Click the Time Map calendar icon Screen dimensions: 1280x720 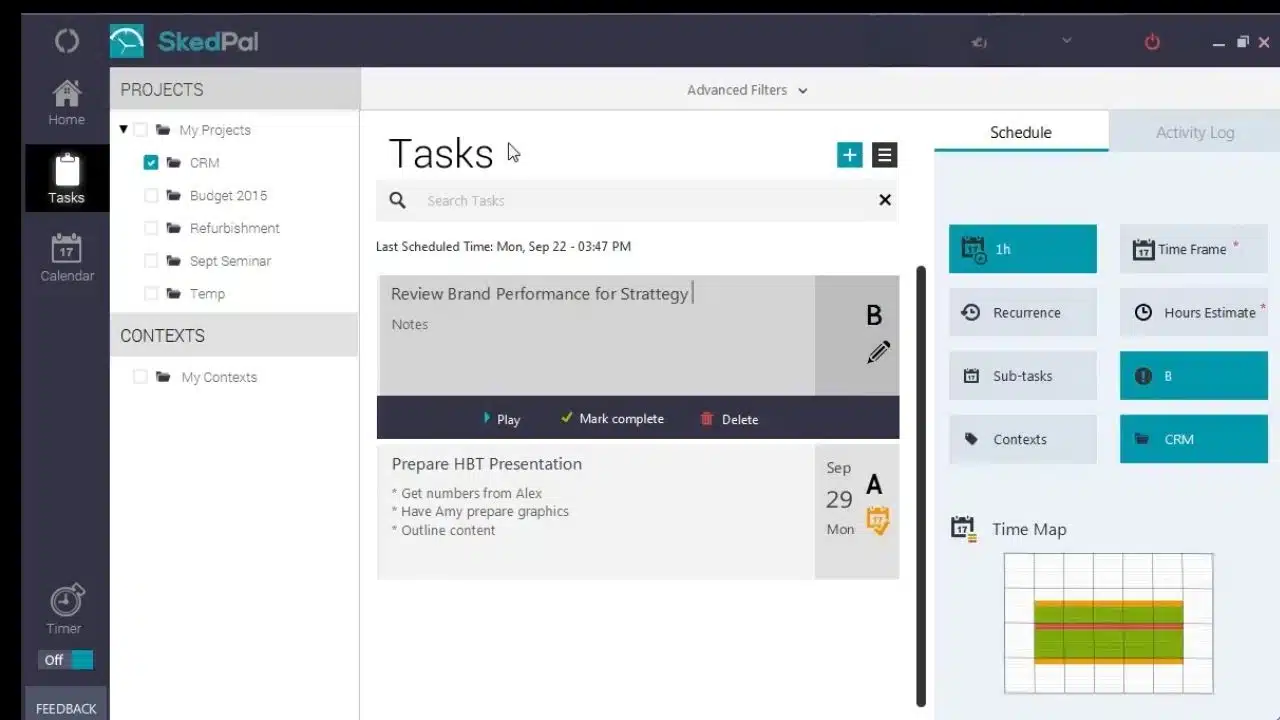click(963, 529)
